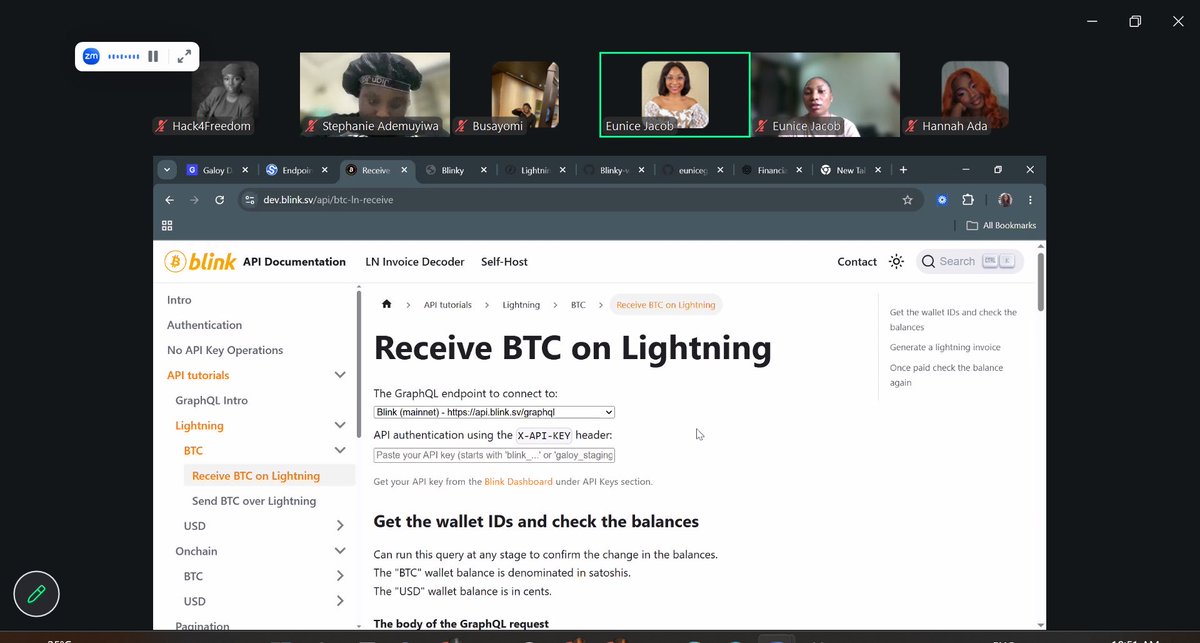Close the Blinky browser tab

click(484, 170)
